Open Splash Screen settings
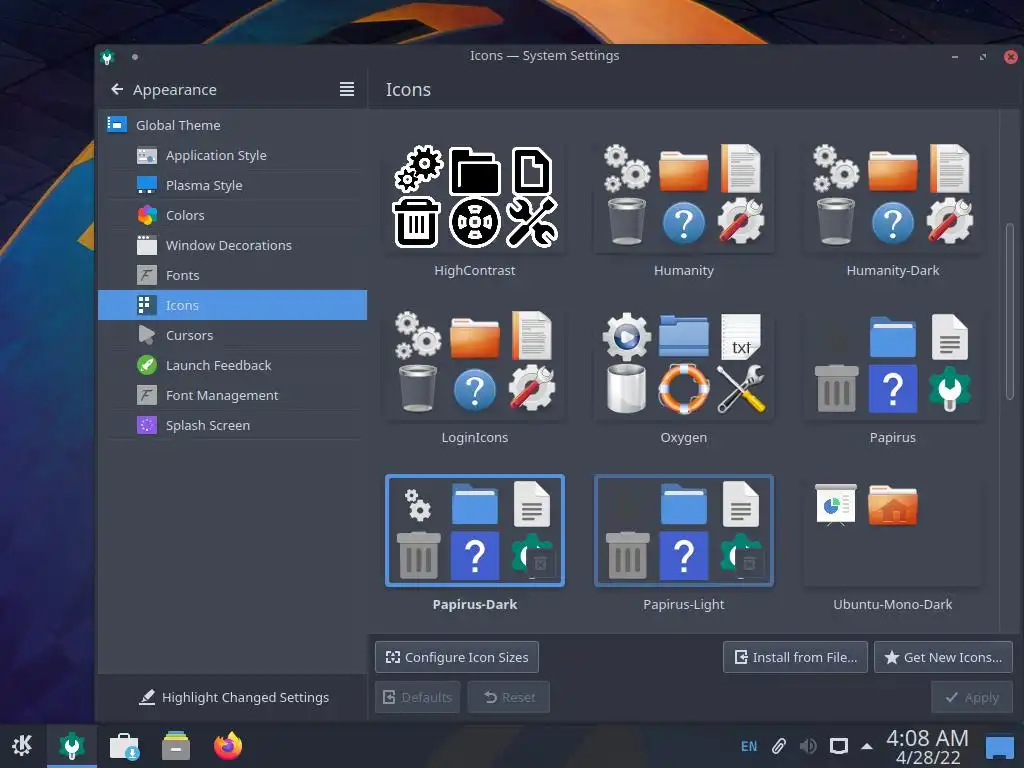The height and width of the screenshot is (768, 1024). [x=232, y=425]
